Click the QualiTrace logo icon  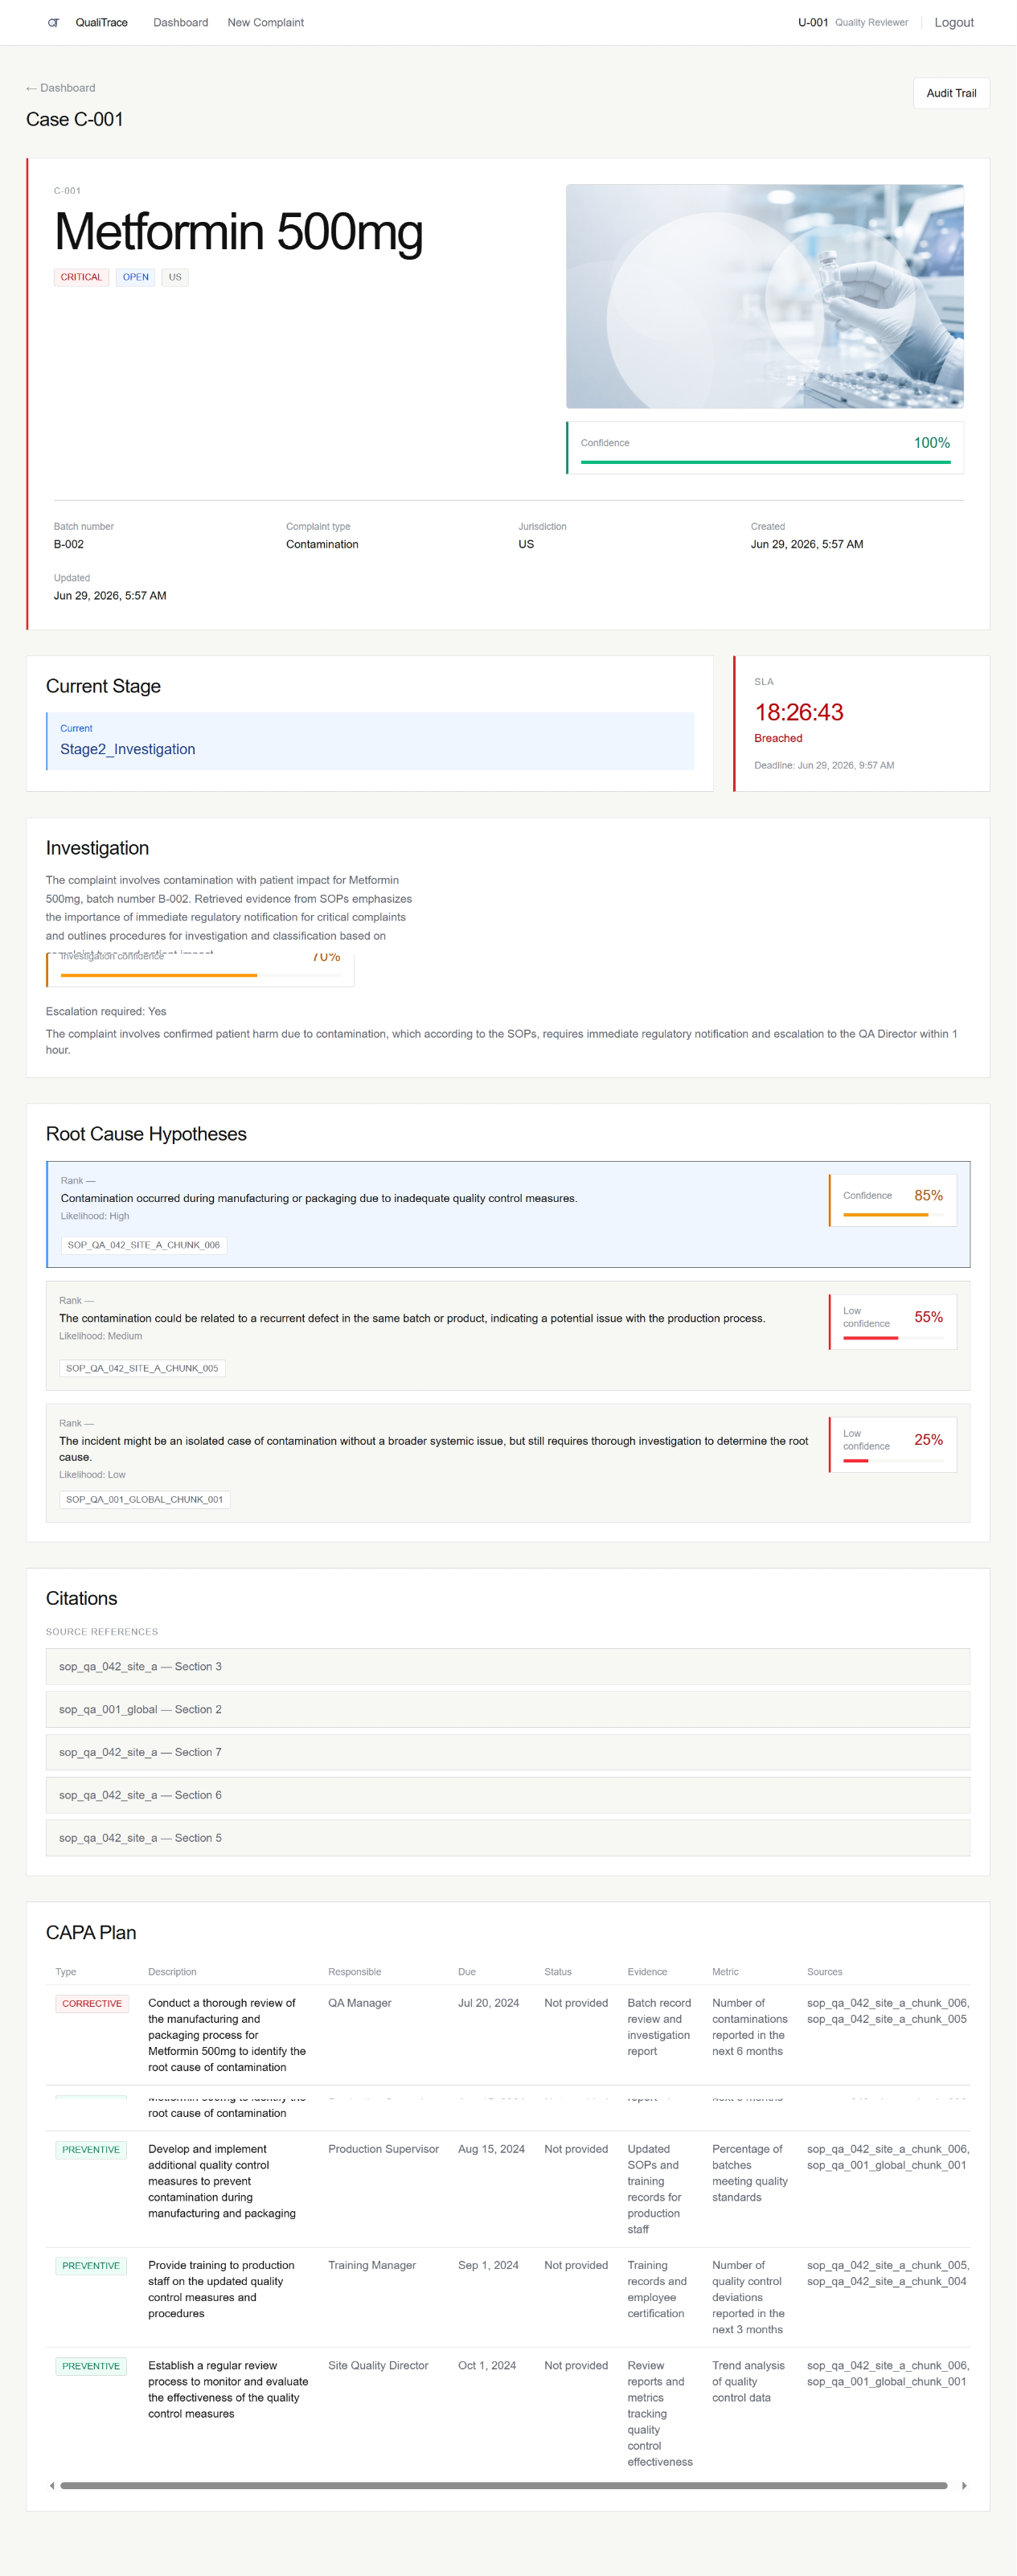[53, 22]
